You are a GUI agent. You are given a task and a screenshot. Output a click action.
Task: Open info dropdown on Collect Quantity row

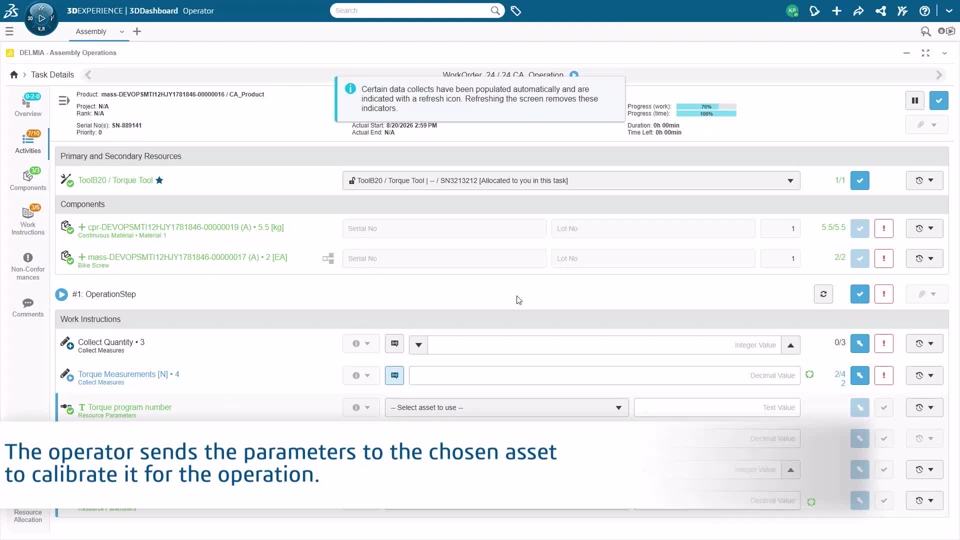pyautogui.click(x=361, y=343)
